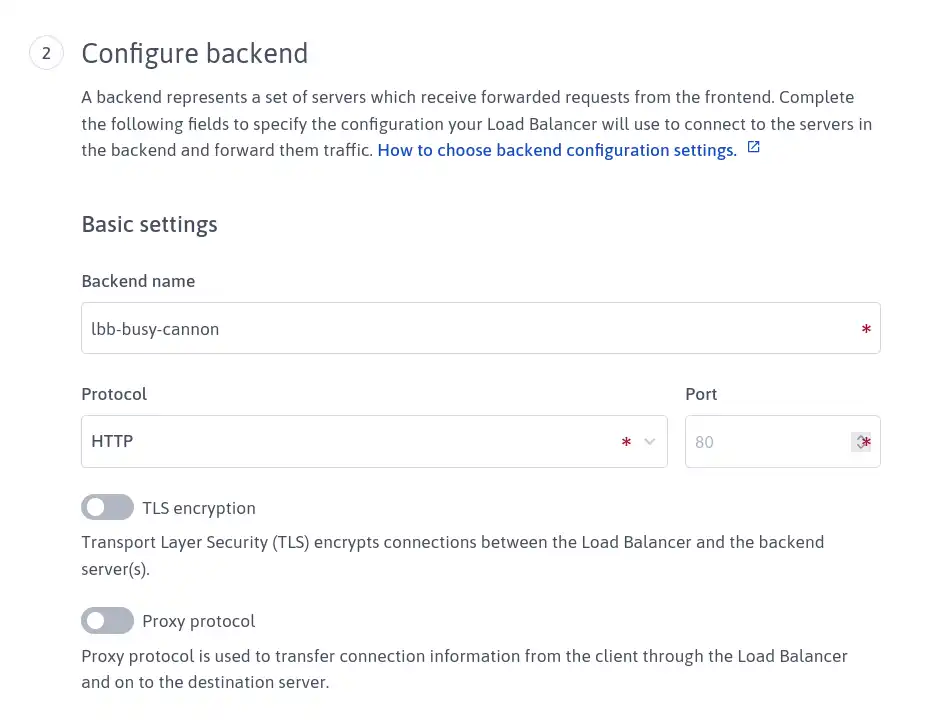Click the spinner arrows in the Port field
The image size is (950, 727).
[x=859, y=442]
